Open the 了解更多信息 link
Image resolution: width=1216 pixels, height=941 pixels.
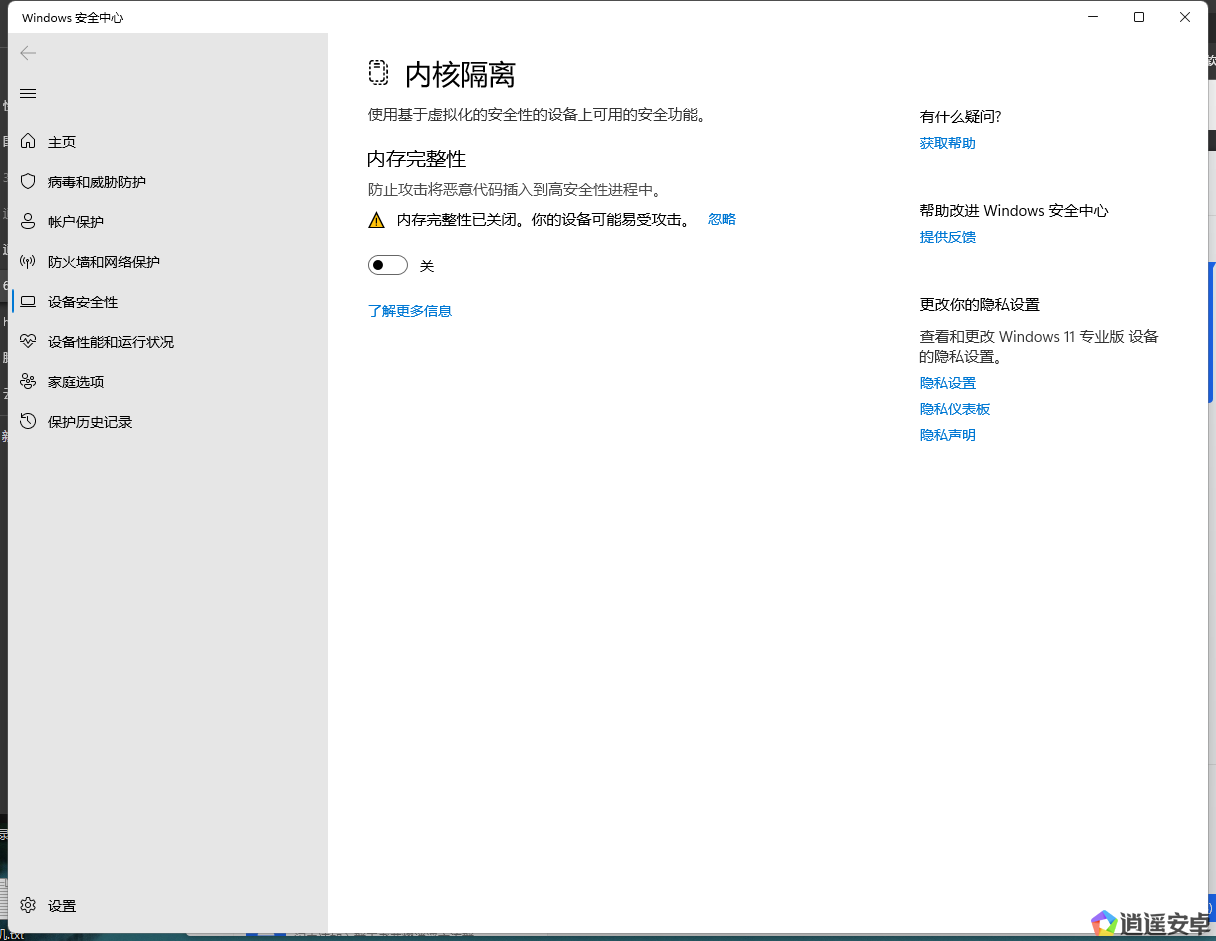click(410, 311)
